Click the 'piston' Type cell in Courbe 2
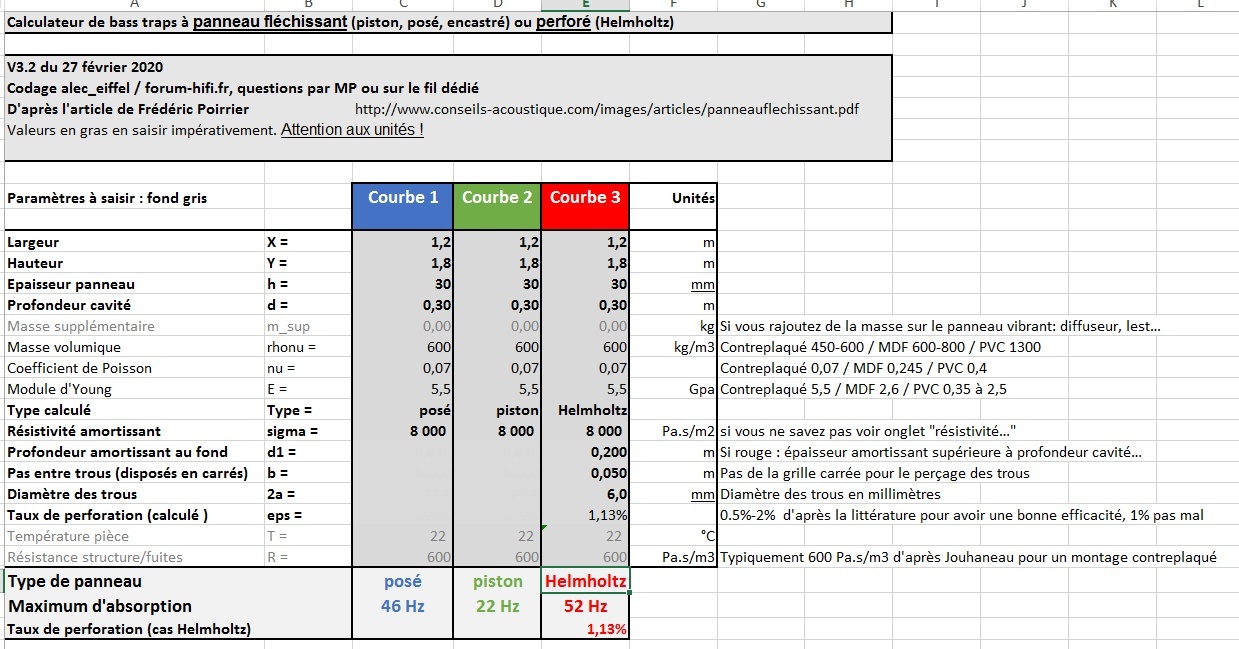Screen dimensions: 1239x649 click(x=497, y=410)
